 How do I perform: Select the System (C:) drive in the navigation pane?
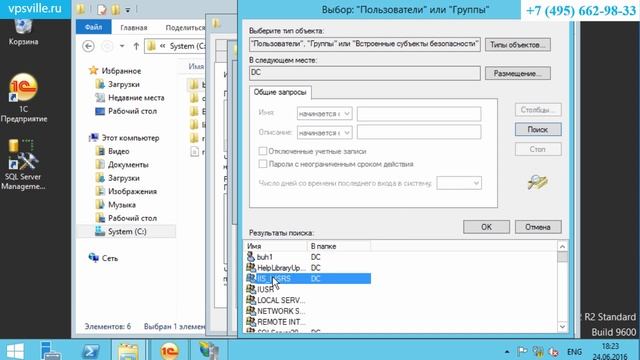pyautogui.click(x=127, y=231)
